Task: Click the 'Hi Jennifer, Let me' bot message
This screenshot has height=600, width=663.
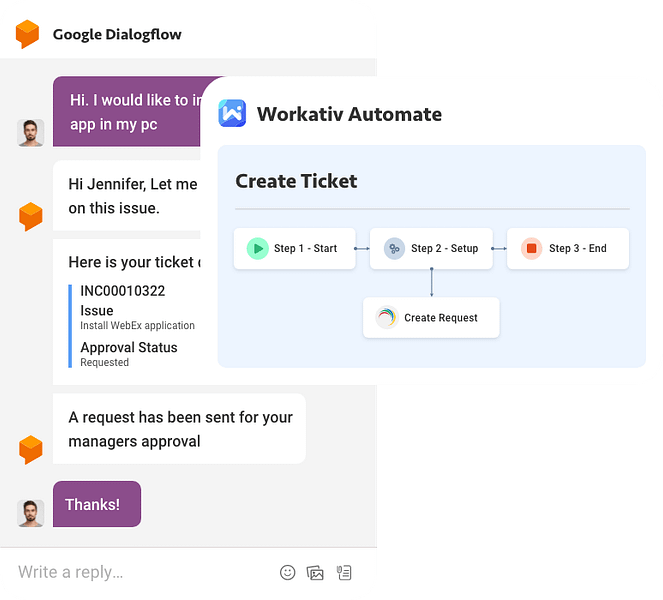Action: 127,196
